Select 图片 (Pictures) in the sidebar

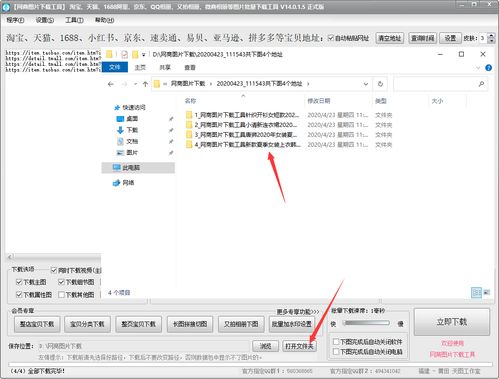pyautogui.click(x=132, y=153)
